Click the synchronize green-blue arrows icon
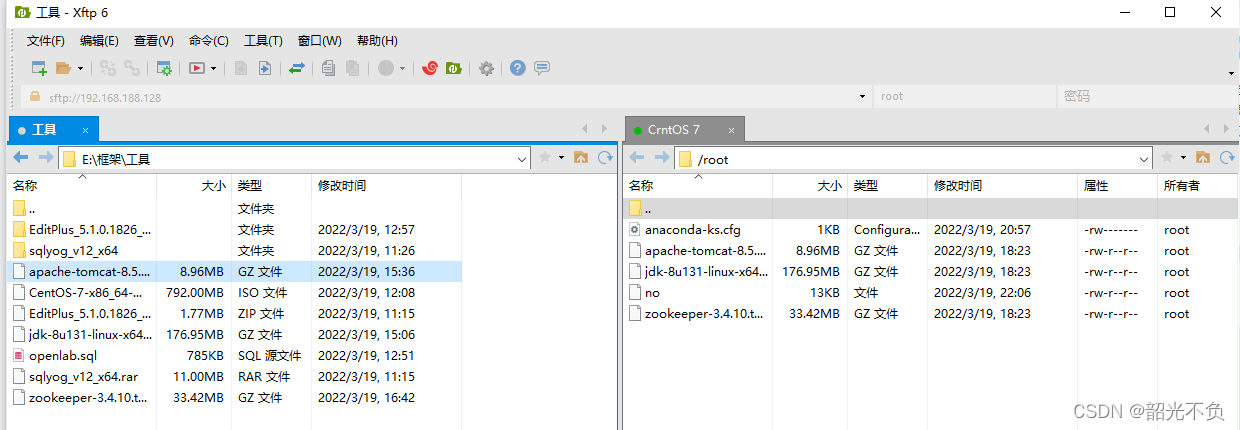 coord(297,68)
